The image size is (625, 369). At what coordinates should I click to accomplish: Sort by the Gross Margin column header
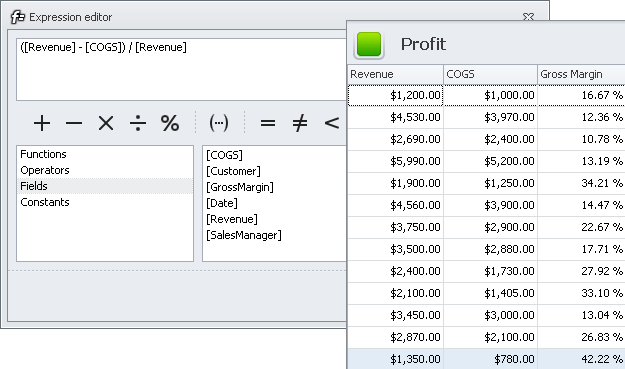pos(581,75)
